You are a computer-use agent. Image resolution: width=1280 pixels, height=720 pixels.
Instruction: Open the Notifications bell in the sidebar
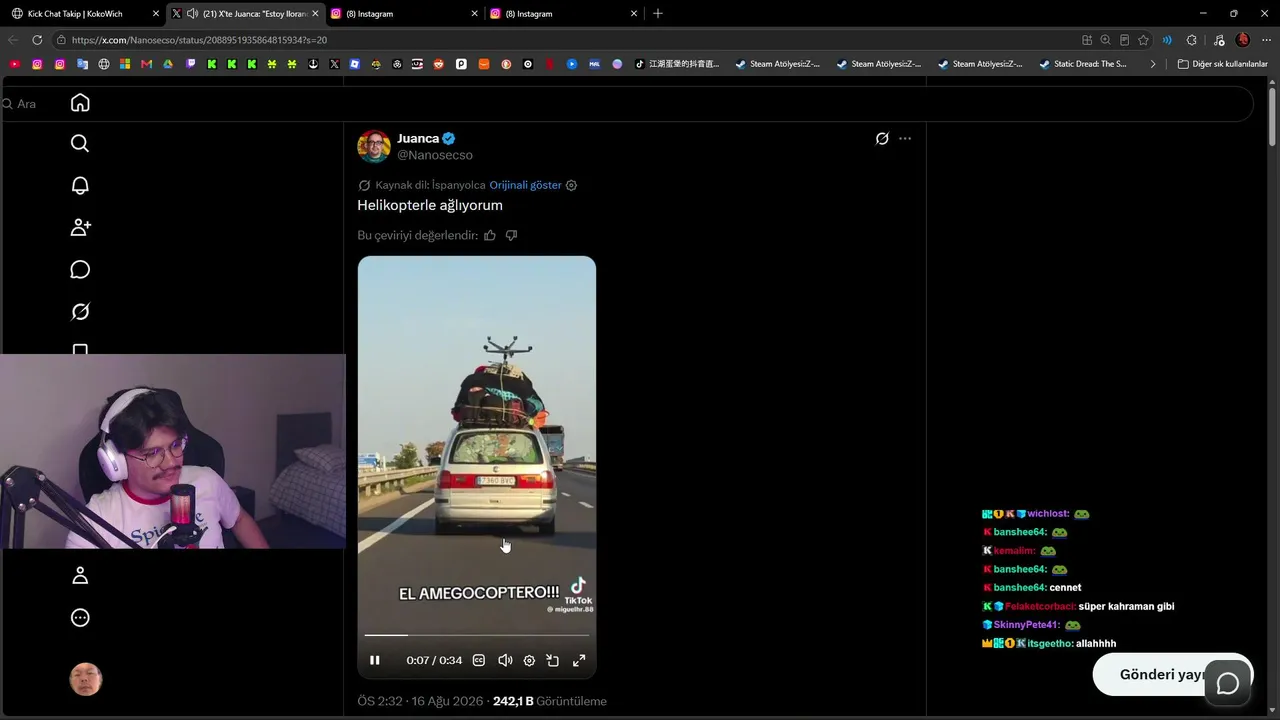click(x=80, y=185)
